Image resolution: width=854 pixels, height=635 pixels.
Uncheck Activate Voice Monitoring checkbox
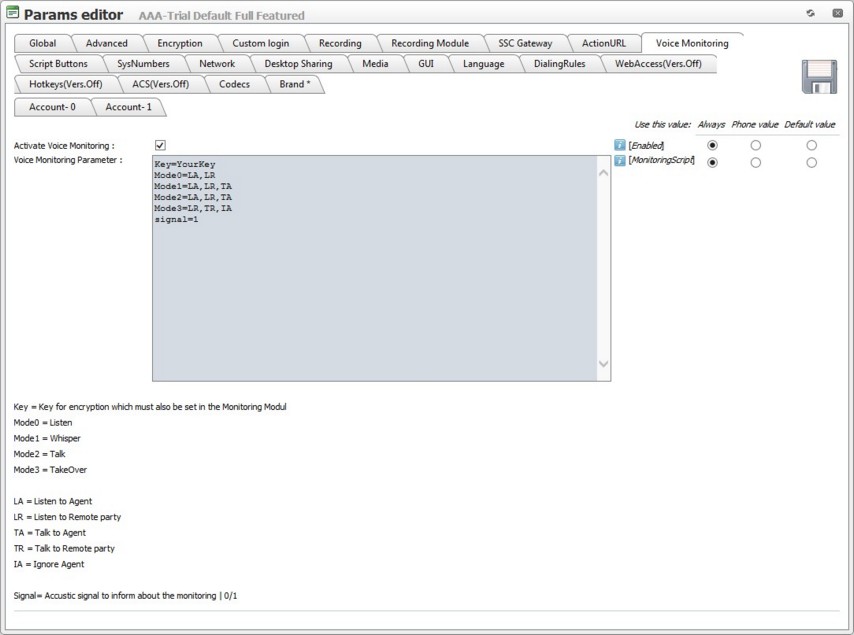pyautogui.click(x=160, y=145)
